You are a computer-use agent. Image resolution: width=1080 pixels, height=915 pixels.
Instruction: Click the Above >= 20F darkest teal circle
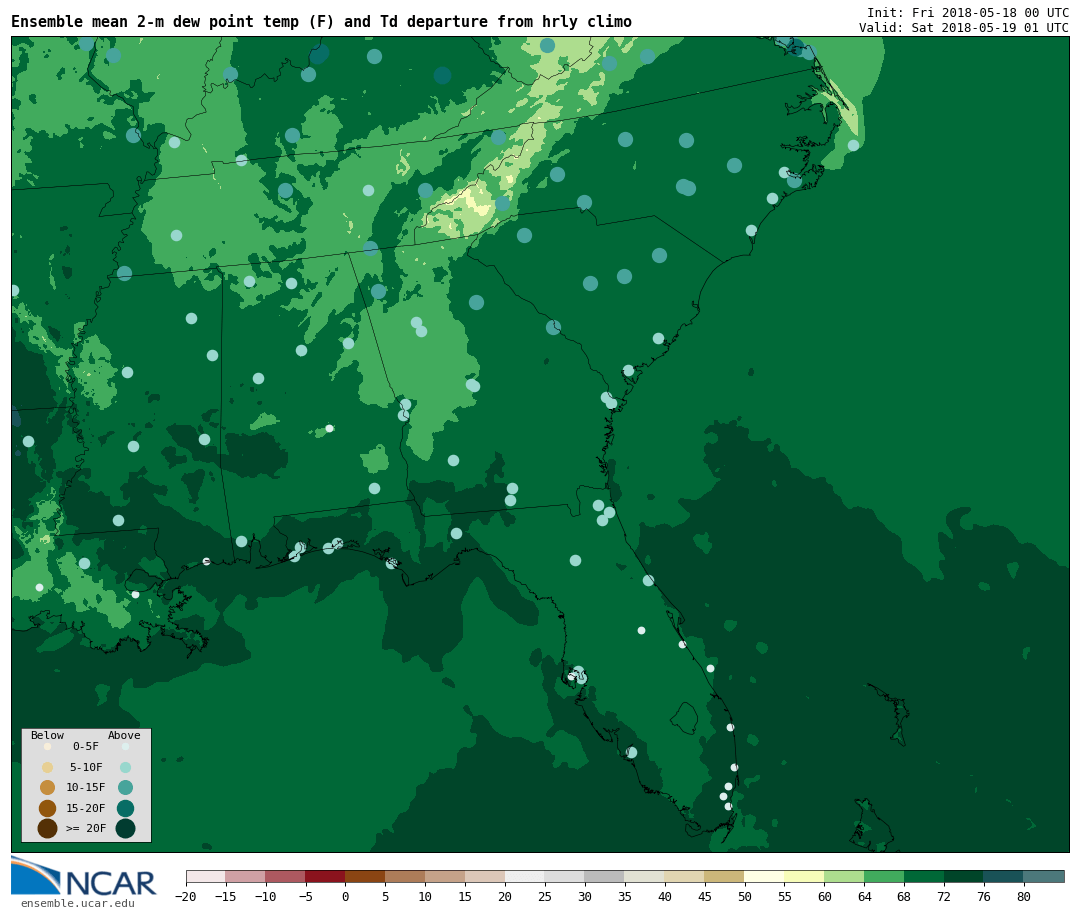click(x=125, y=828)
